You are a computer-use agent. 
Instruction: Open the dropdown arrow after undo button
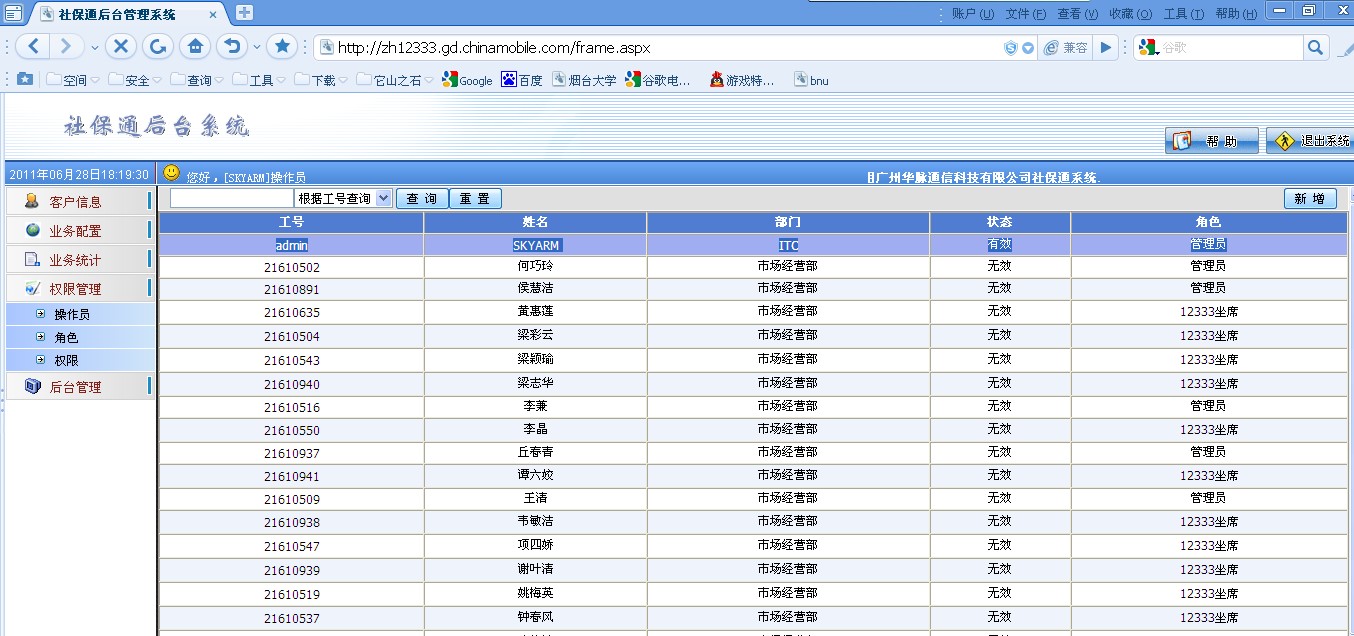257,48
